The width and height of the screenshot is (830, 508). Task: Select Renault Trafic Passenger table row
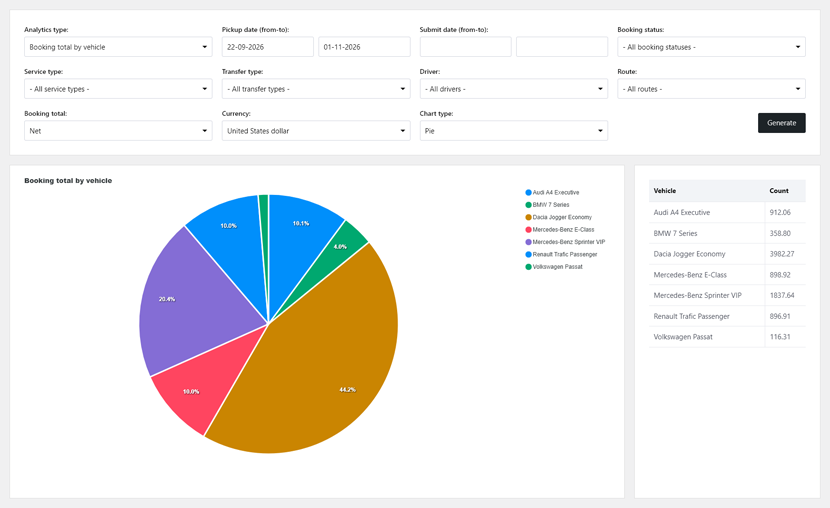(727, 316)
